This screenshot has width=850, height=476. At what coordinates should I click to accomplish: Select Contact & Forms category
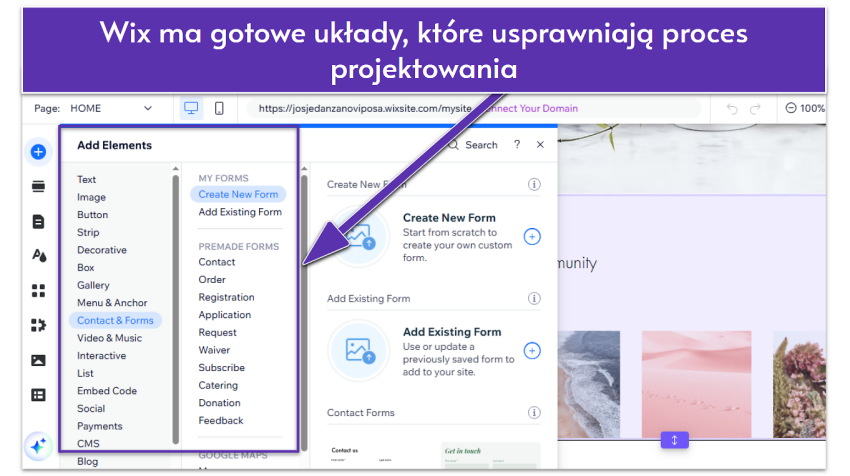(115, 320)
